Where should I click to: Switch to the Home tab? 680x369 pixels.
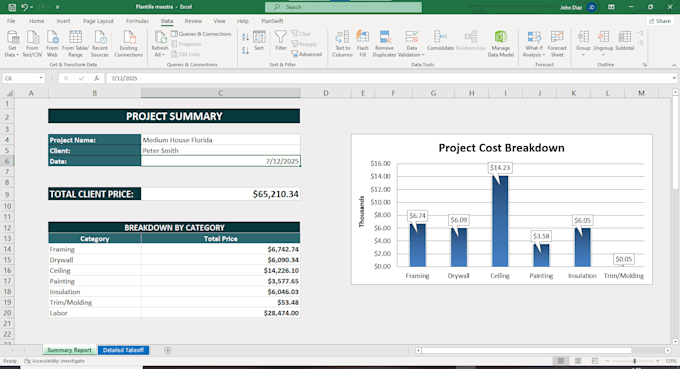(36, 21)
